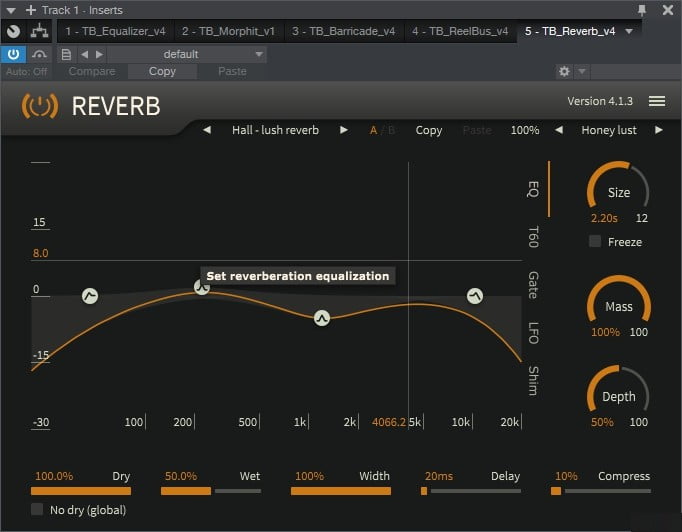Click Auto: Off automation toggle

(27, 71)
